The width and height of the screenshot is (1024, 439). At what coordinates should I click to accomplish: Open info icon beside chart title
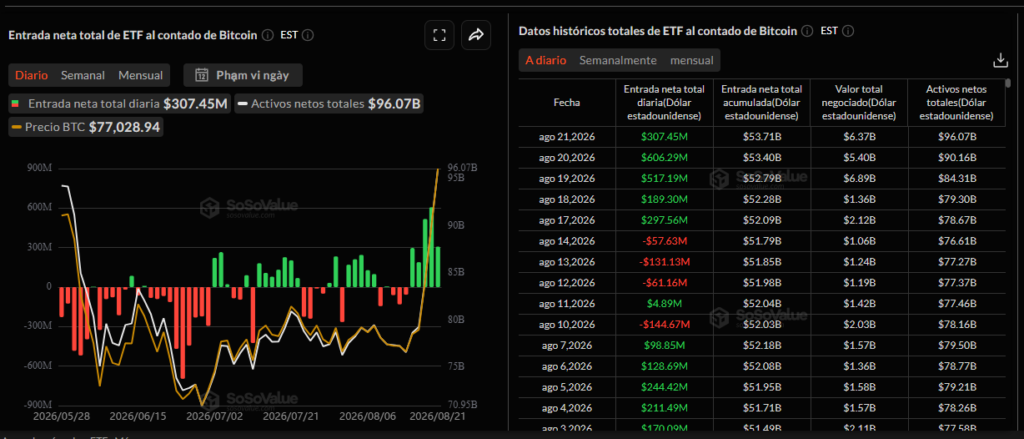pyautogui.click(x=268, y=35)
